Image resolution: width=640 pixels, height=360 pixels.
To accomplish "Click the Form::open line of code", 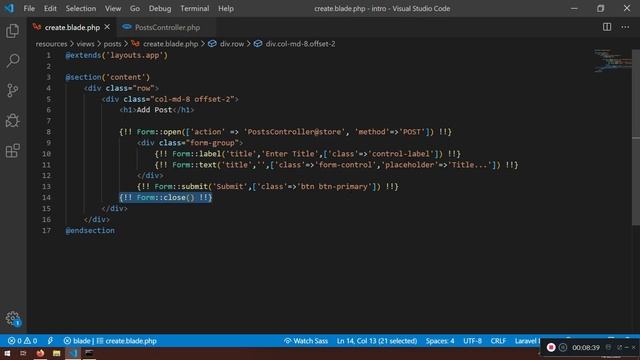I will click(285, 132).
